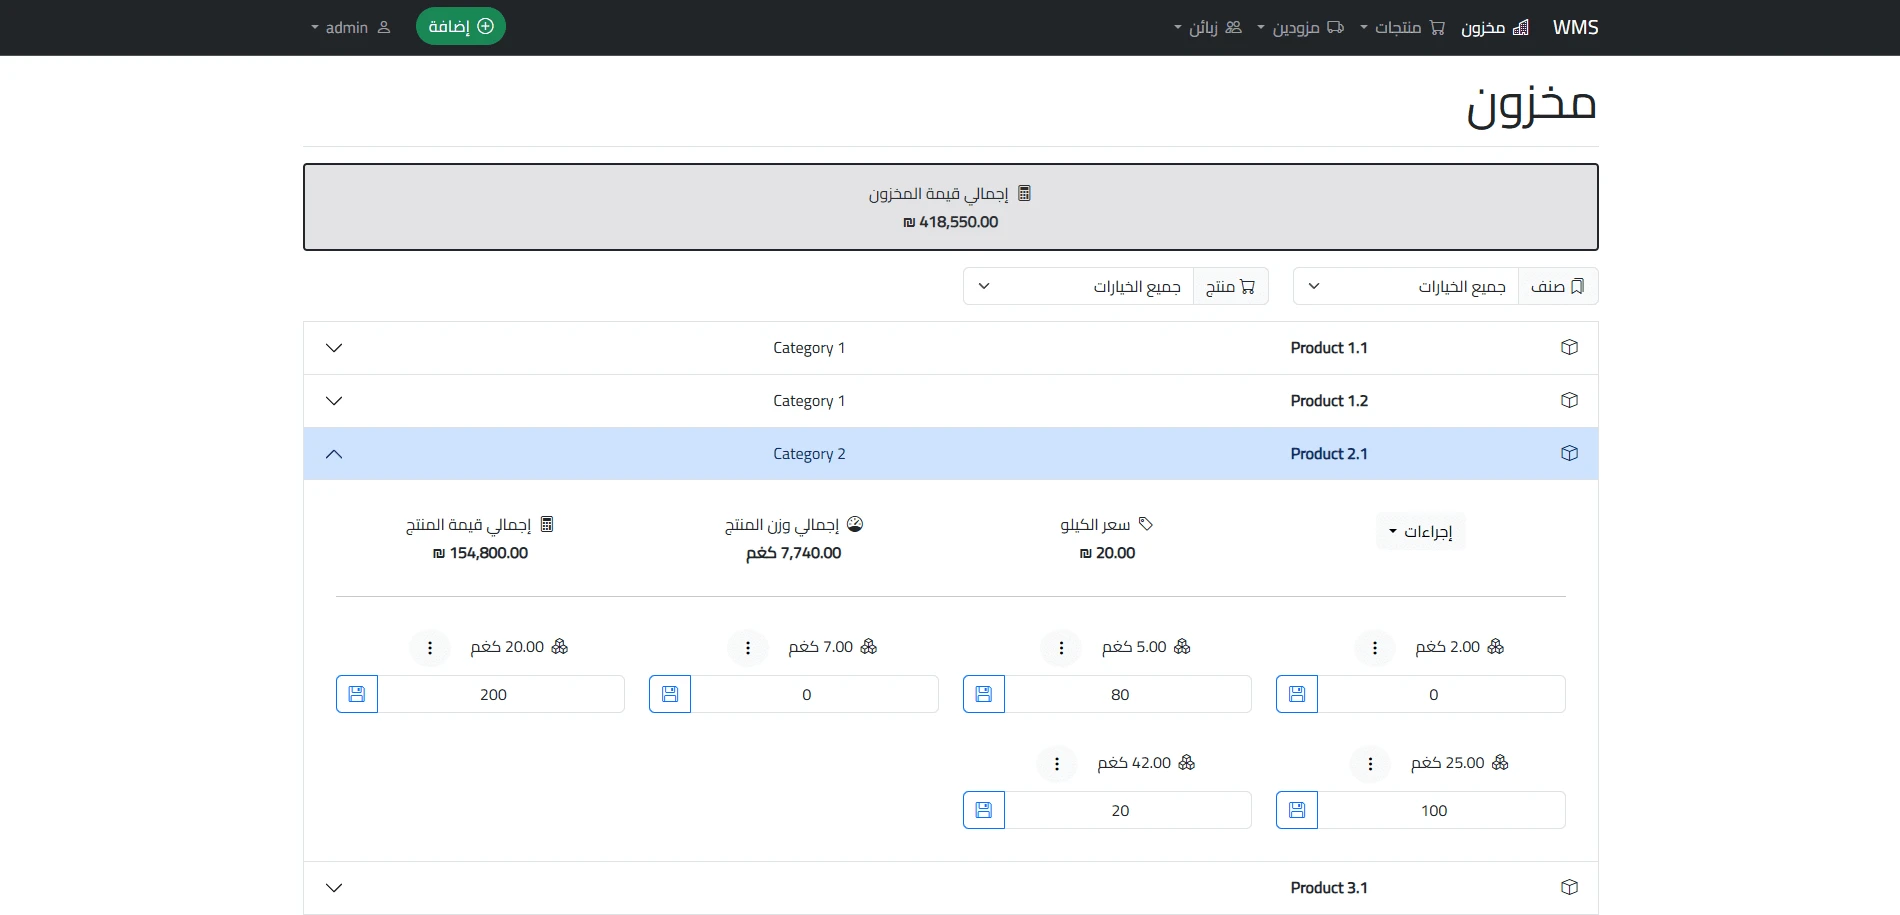Open the زبائن customers dropdown menu
Image resolution: width=1900 pixels, height=915 pixels.
click(1207, 27)
